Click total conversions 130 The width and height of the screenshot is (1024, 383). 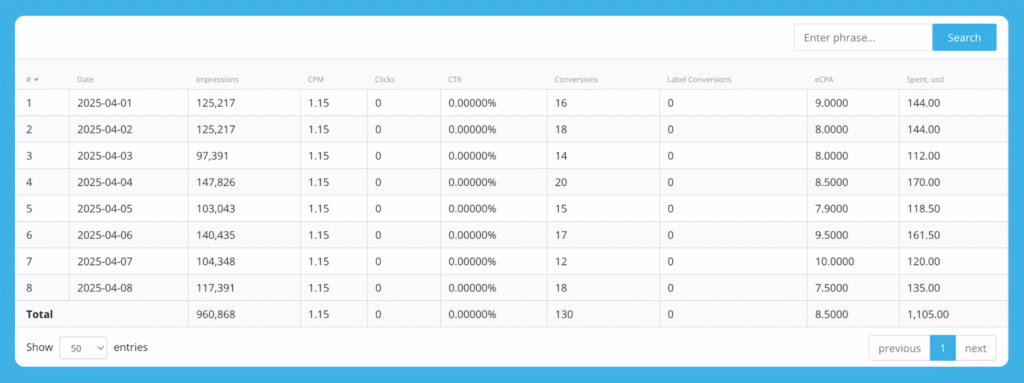tap(564, 314)
